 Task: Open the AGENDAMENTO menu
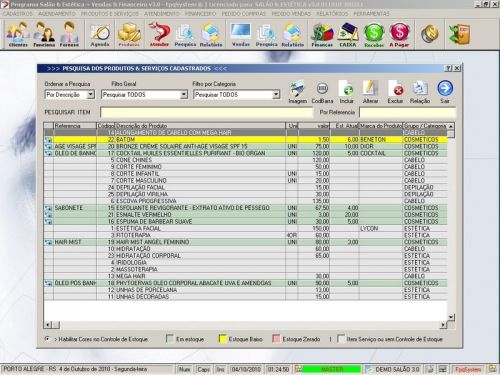point(57,14)
